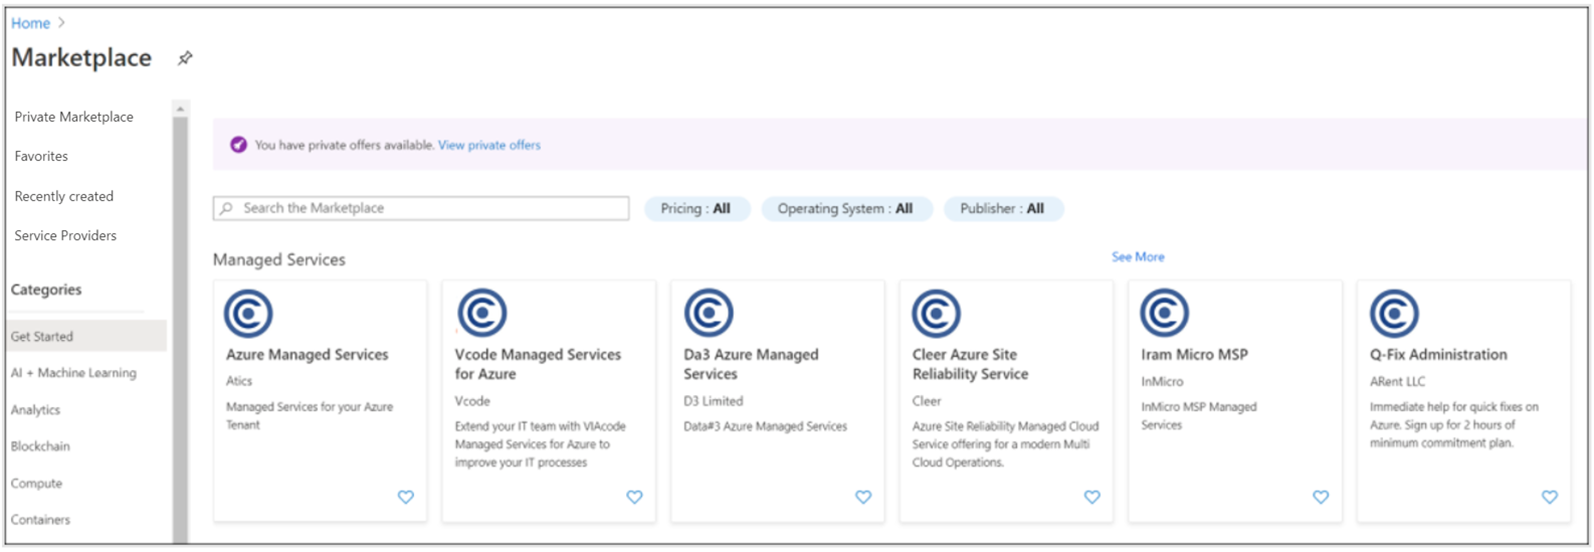This screenshot has width=1594, height=552.
Task: Open the Operating System filter
Action: pyautogui.click(x=845, y=209)
